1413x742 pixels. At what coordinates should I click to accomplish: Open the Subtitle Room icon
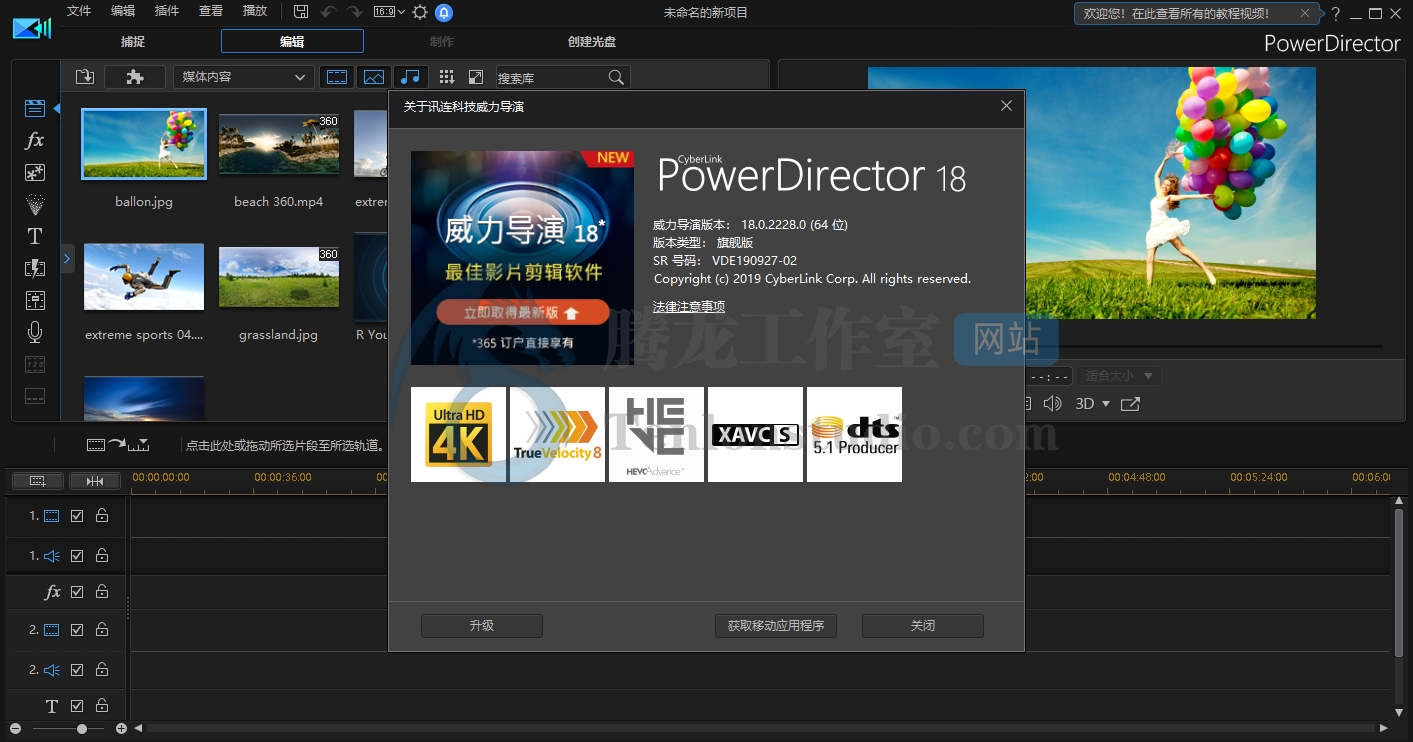35,396
